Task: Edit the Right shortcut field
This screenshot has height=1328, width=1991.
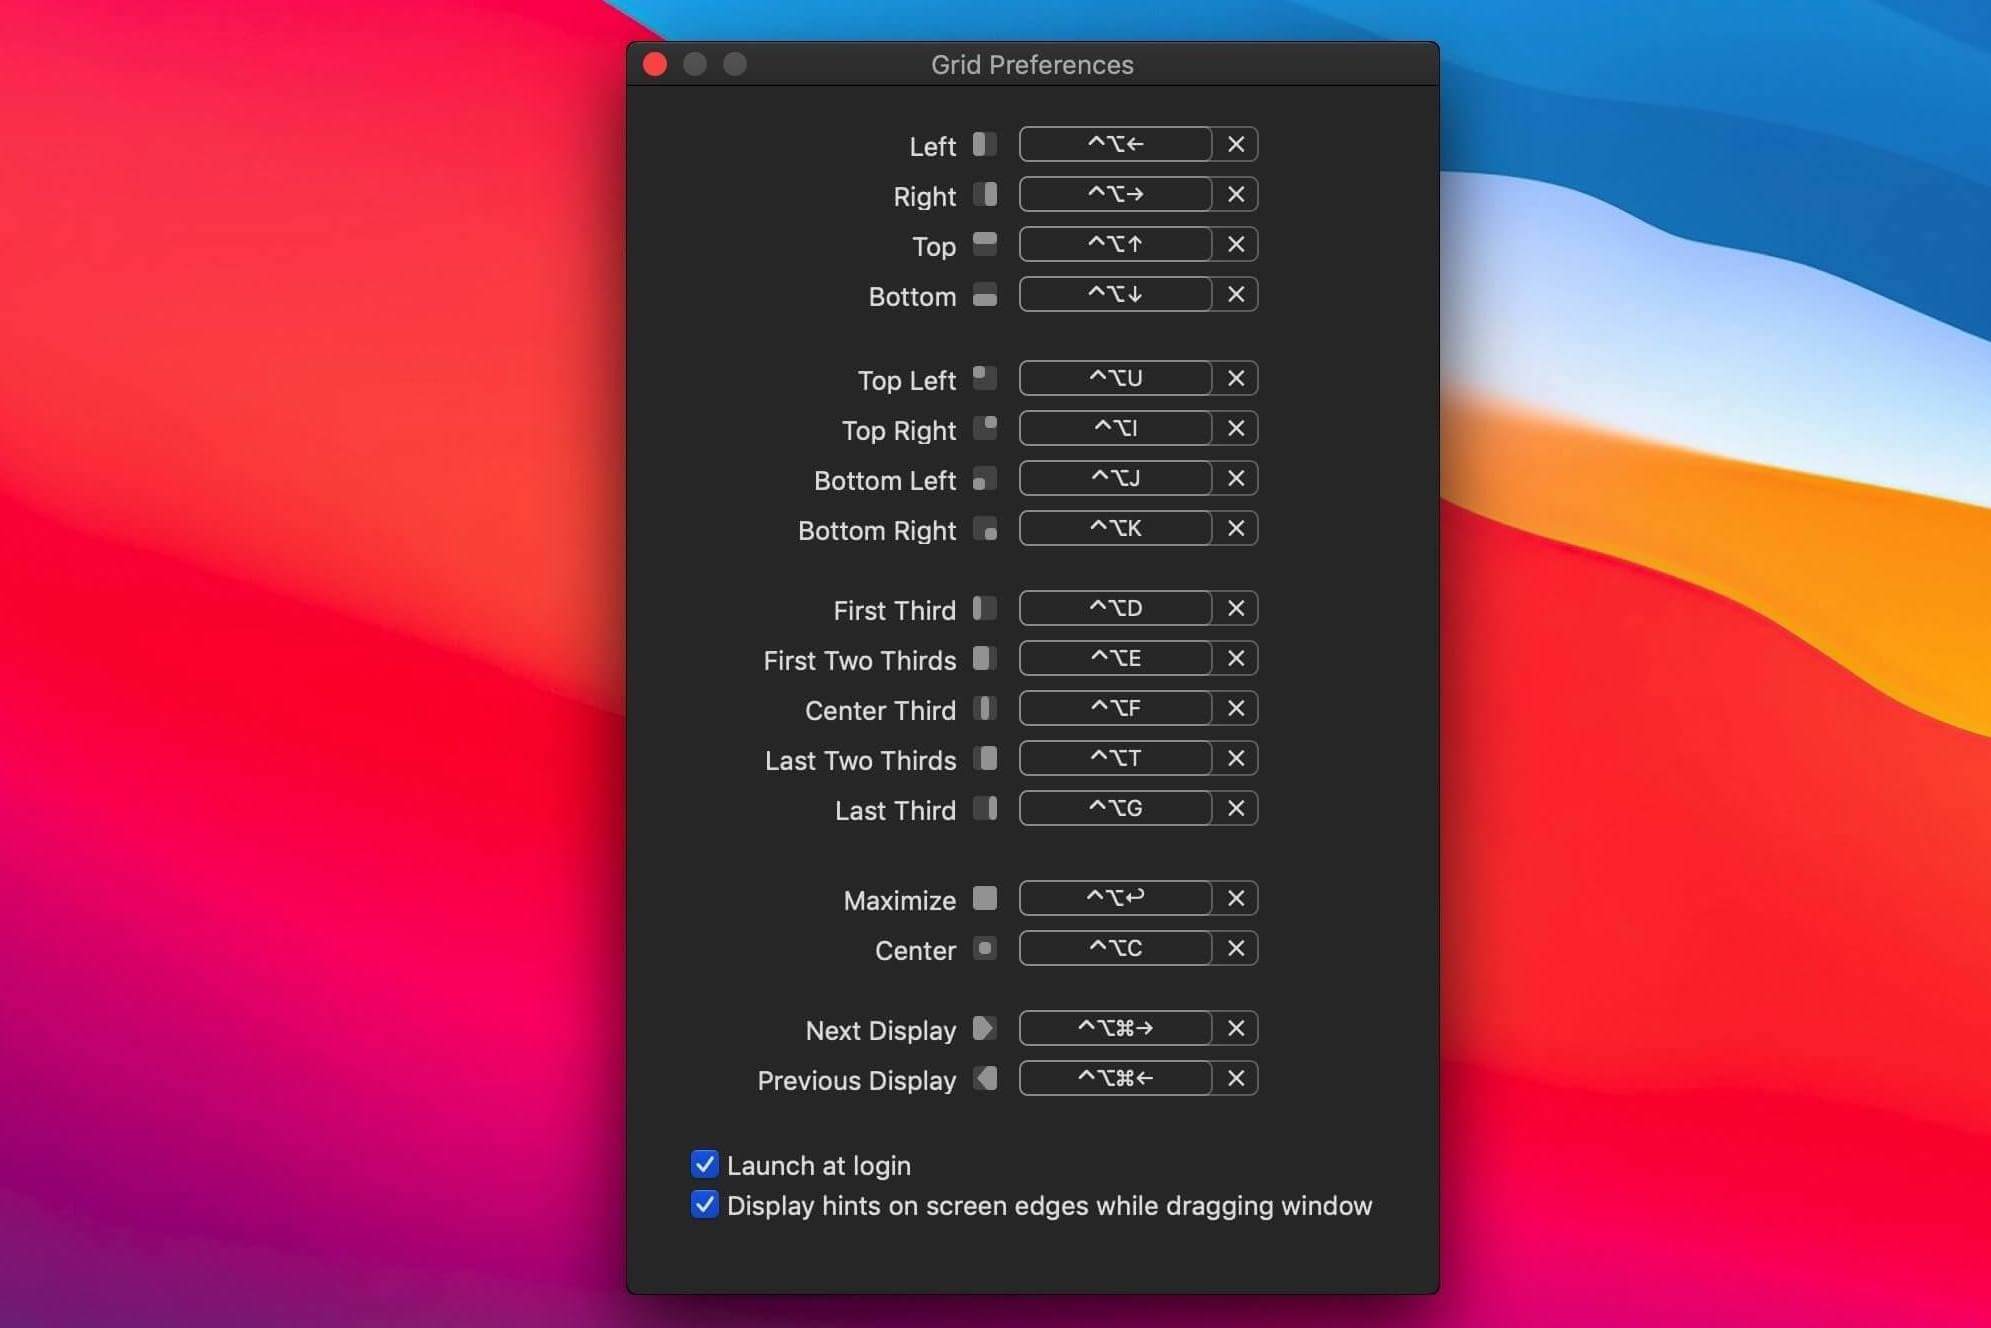Action: click(1116, 195)
